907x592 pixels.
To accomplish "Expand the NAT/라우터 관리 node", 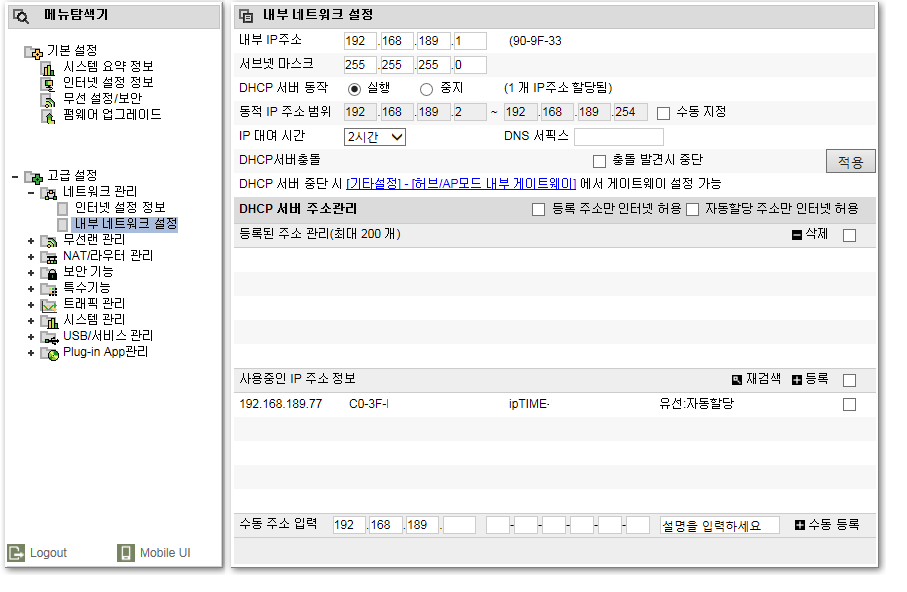I will pos(31,257).
